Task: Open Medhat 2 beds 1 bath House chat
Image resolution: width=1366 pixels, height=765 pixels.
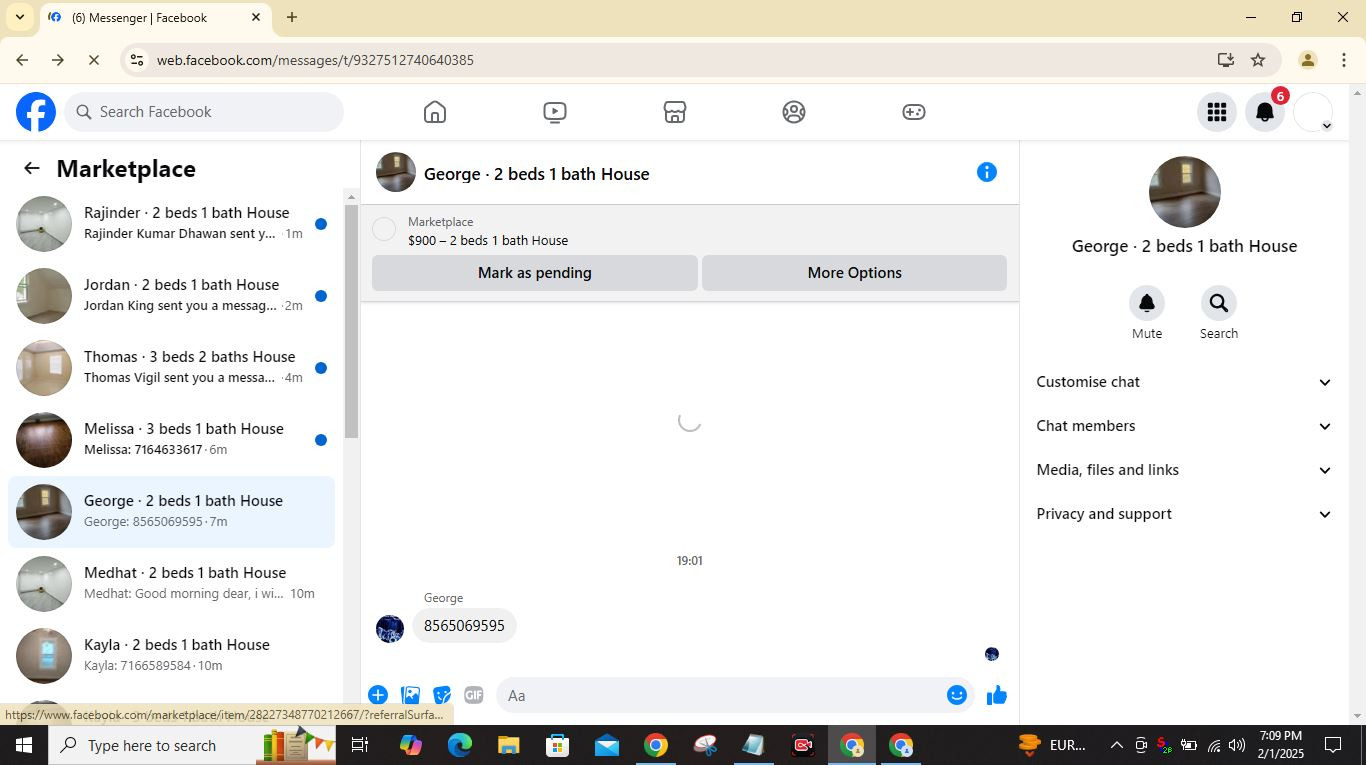Action: tap(172, 584)
